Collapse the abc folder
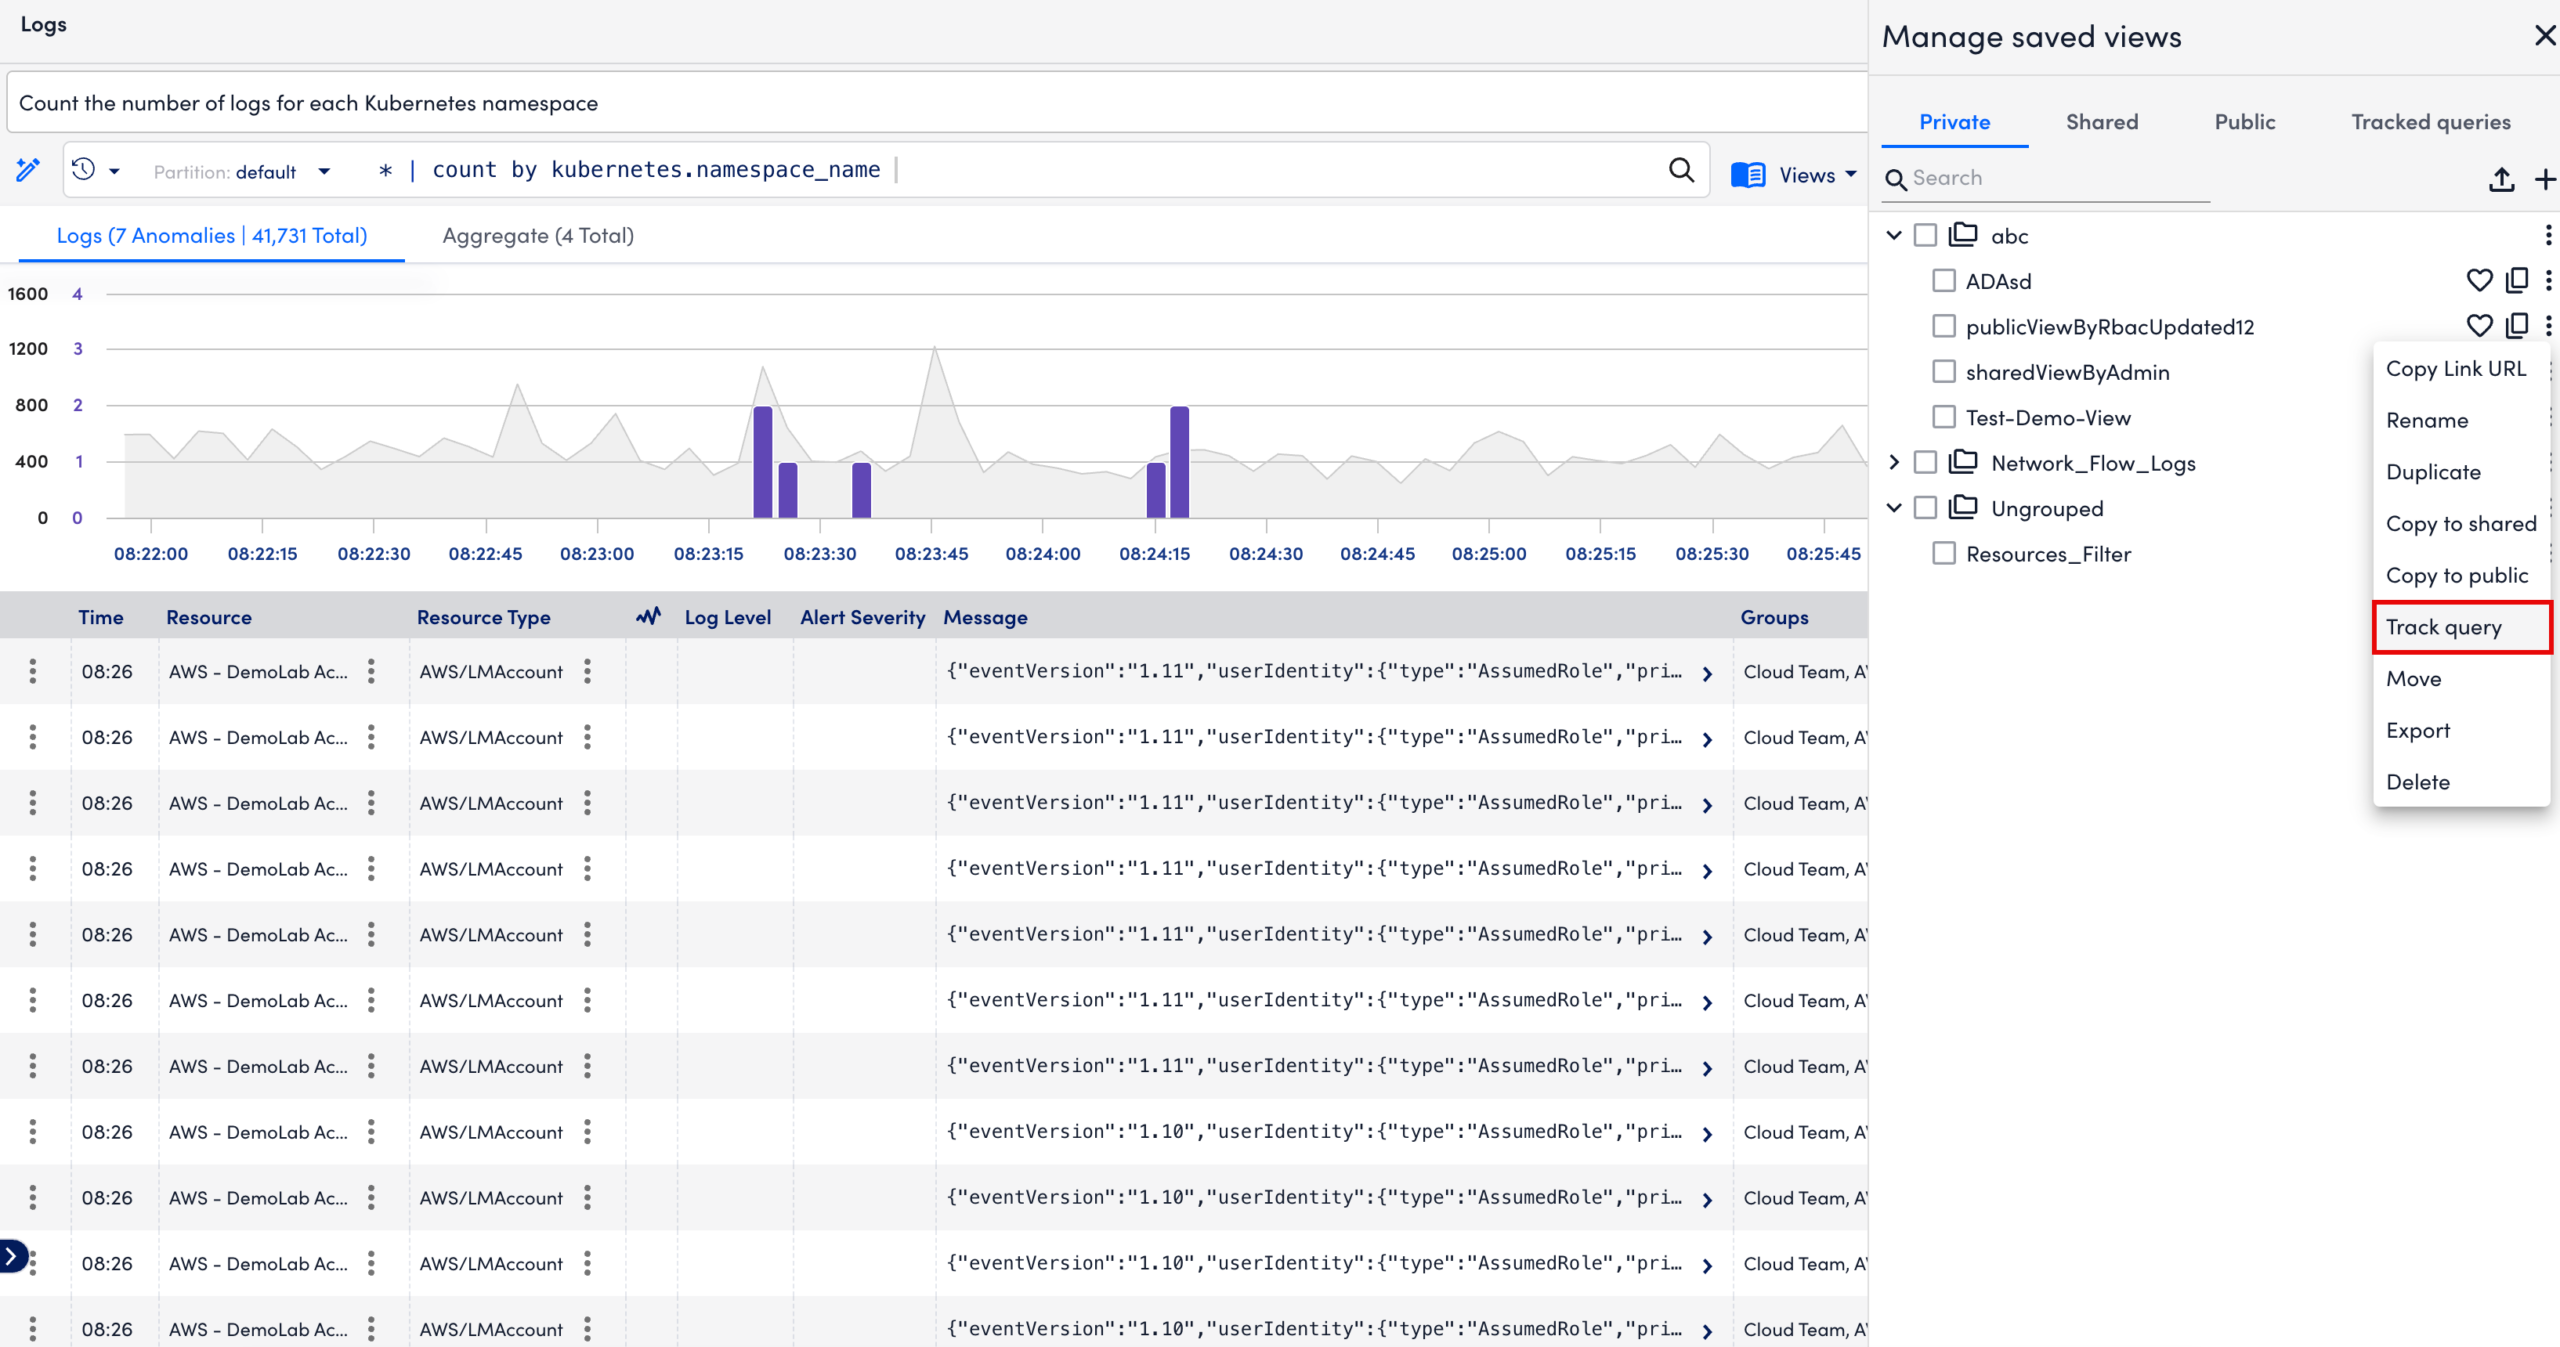Screen dimensions: 2560x1347 tap(1893, 235)
